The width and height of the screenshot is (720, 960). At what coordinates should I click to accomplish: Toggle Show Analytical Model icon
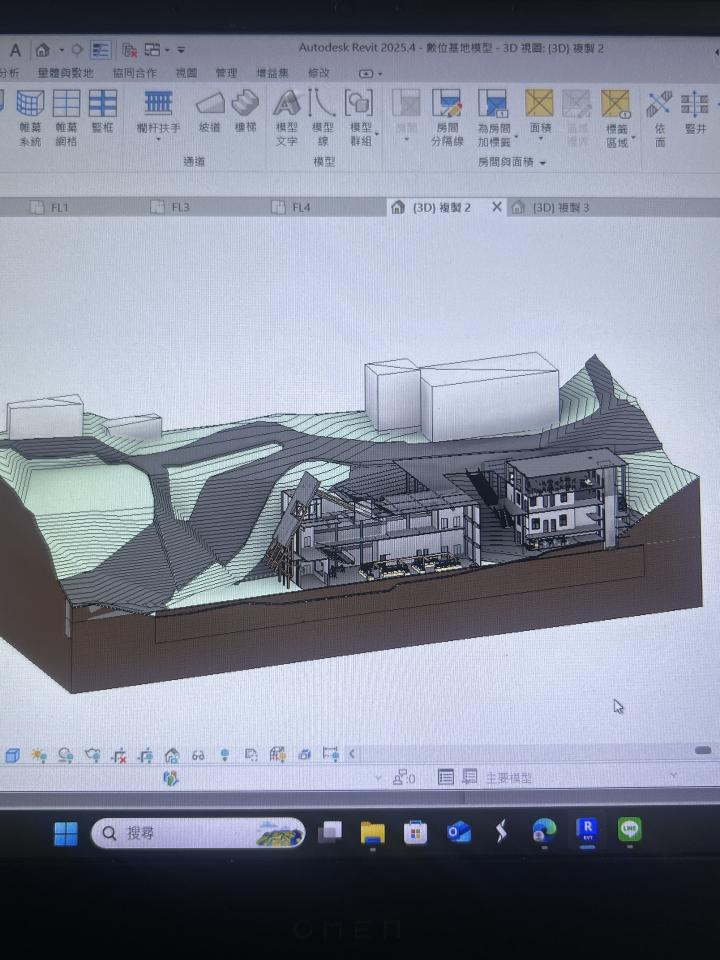(277, 754)
